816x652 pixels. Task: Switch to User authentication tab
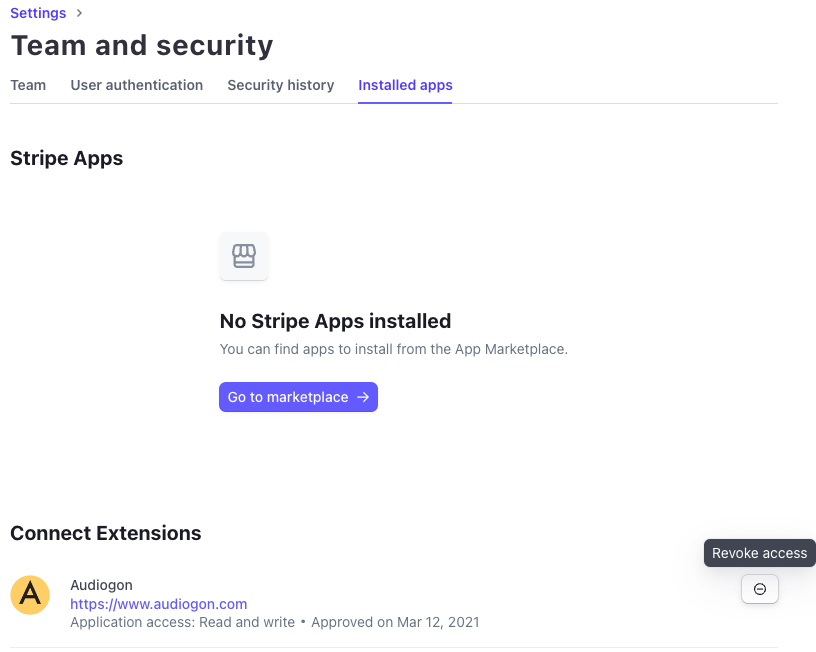tap(137, 85)
